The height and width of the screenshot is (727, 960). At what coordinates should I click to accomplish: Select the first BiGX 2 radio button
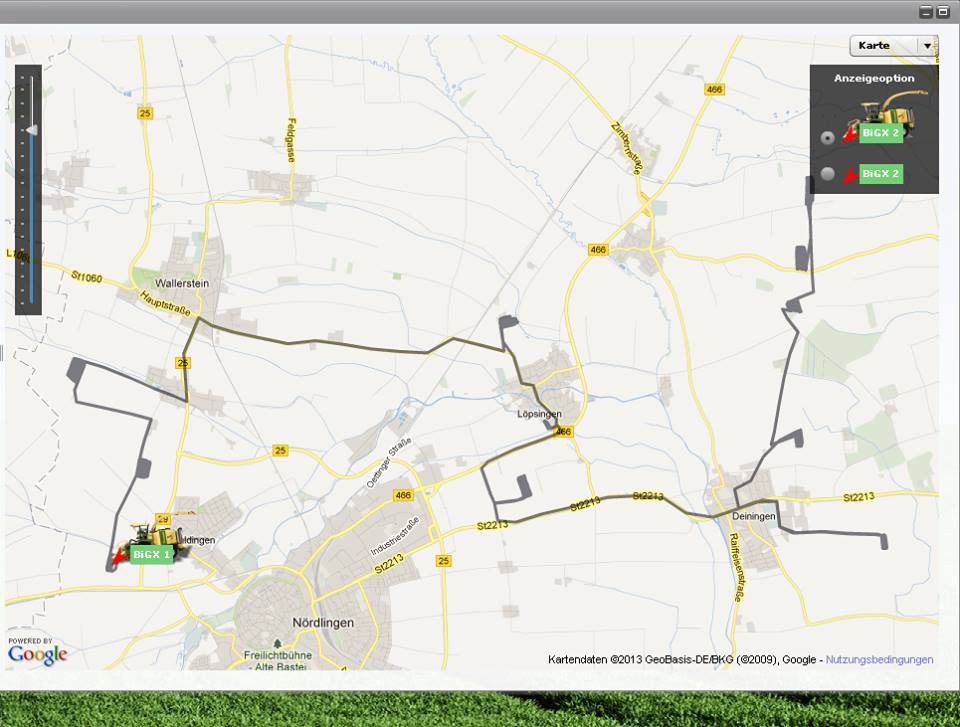(828, 138)
